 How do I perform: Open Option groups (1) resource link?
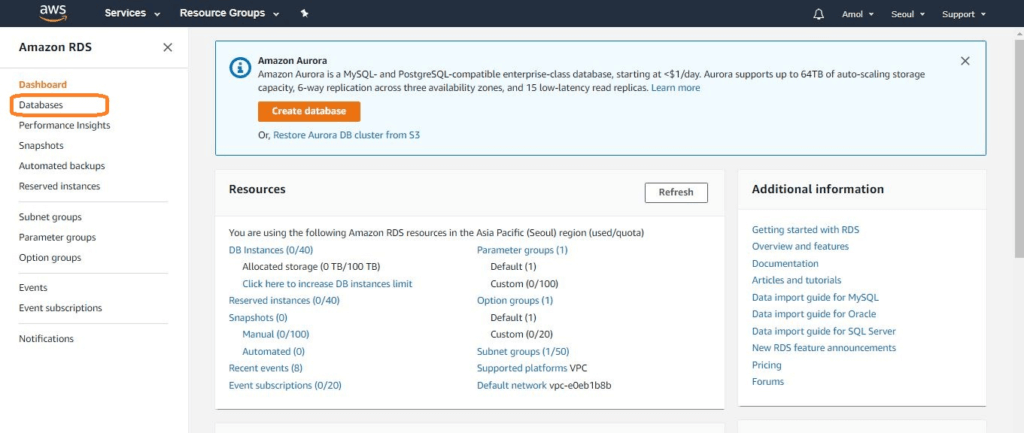coord(515,300)
